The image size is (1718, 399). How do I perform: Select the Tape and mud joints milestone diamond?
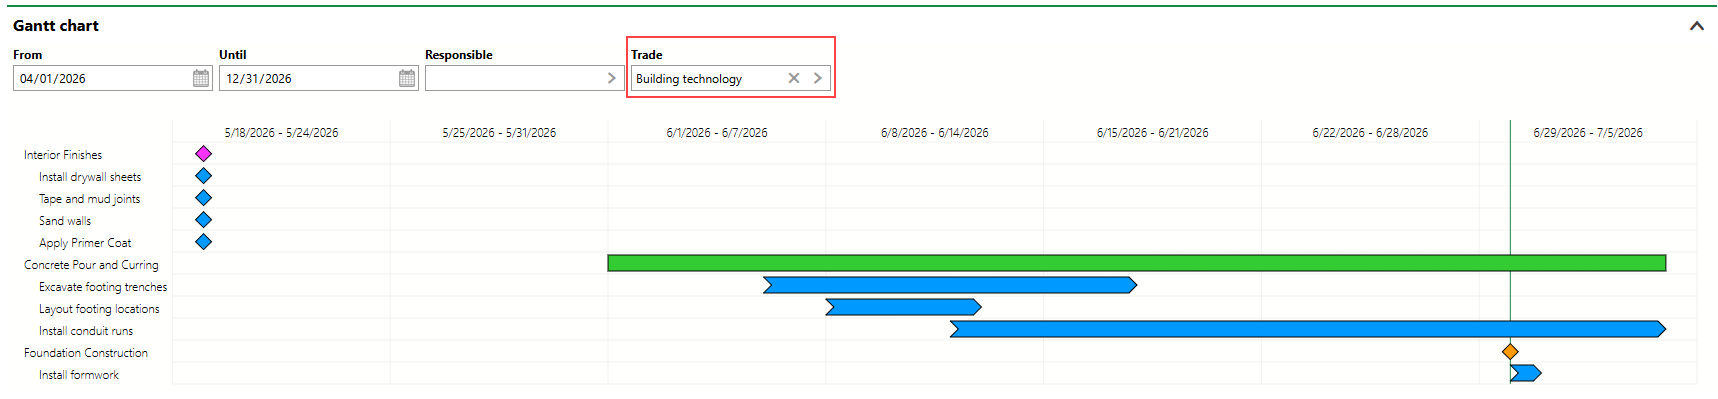[x=204, y=198]
